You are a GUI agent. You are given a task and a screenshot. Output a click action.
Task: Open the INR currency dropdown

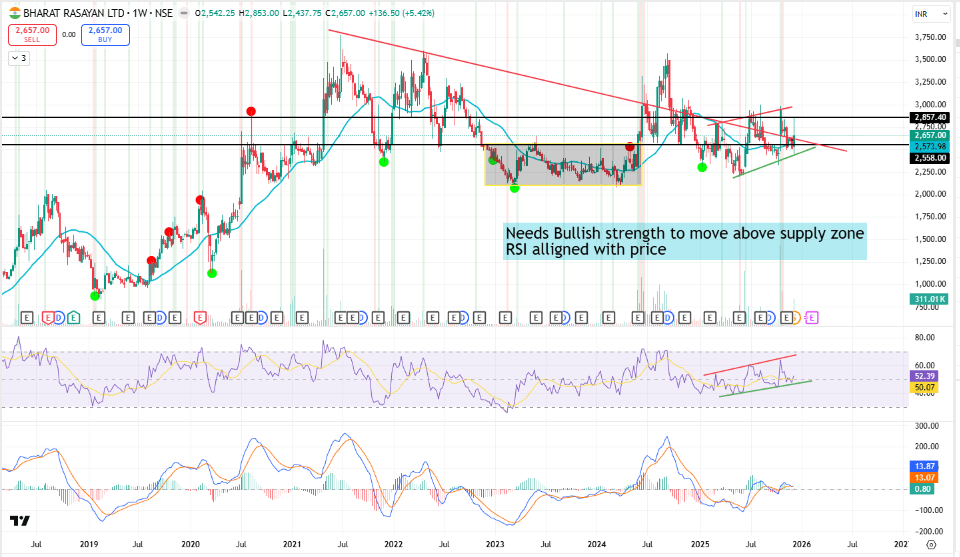931,13
